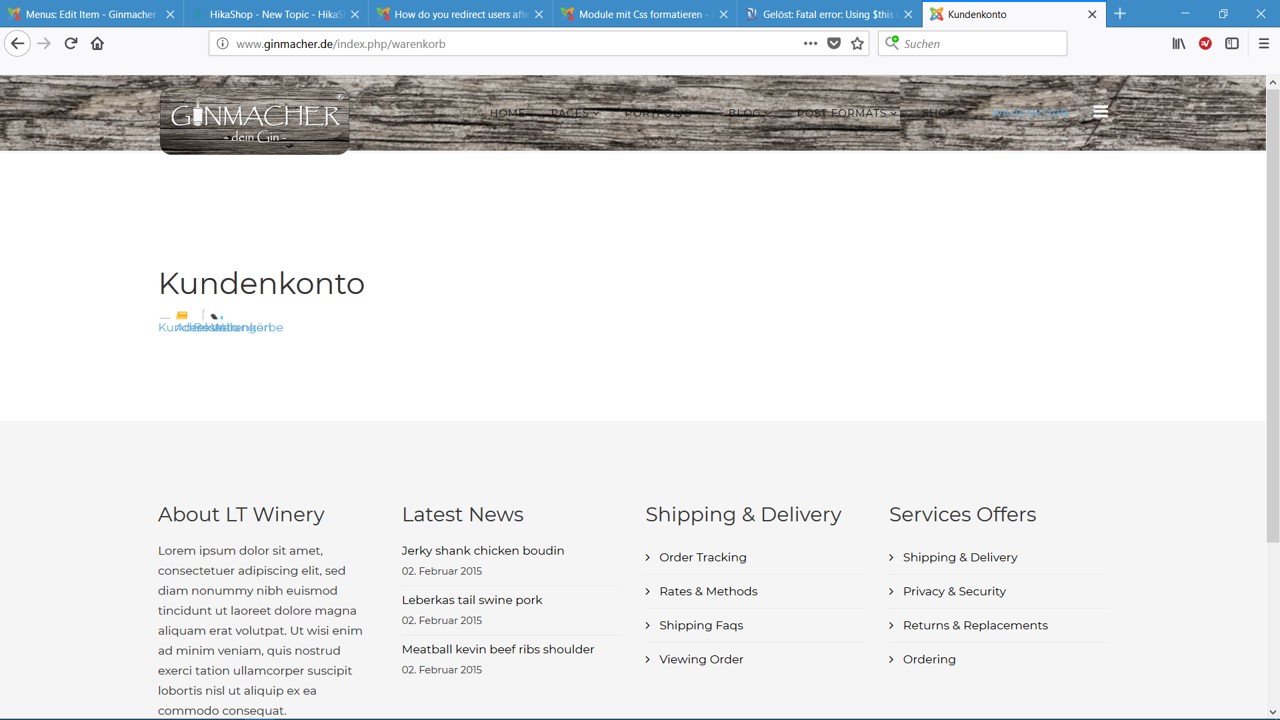Click the blue highlighted navigation item
The height and width of the screenshot is (720, 1280).
pos(1030,113)
